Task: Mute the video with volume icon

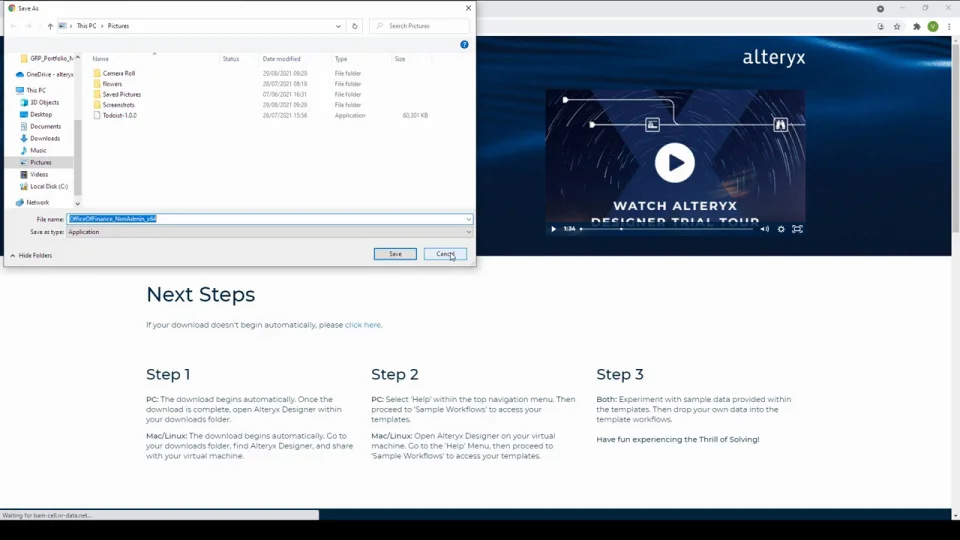Action: click(x=765, y=229)
